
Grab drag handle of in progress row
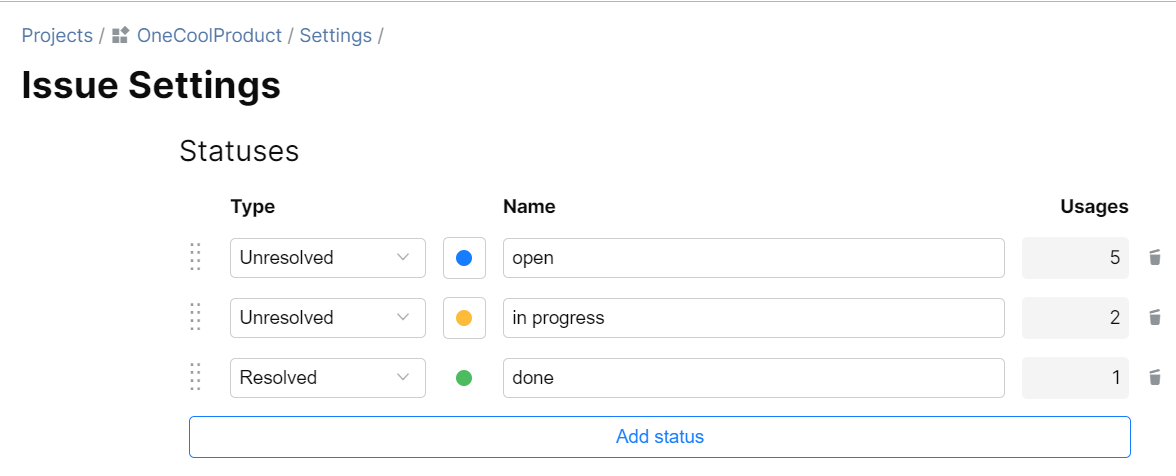click(196, 318)
